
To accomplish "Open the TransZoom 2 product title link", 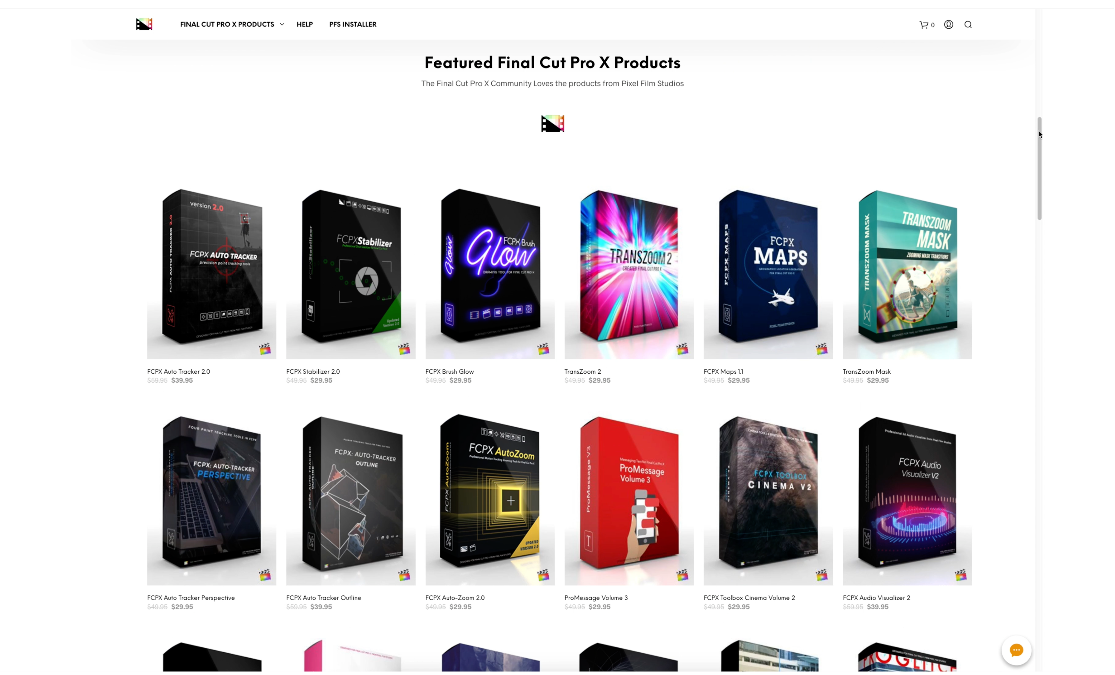I will pyautogui.click(x=583, y=371).
